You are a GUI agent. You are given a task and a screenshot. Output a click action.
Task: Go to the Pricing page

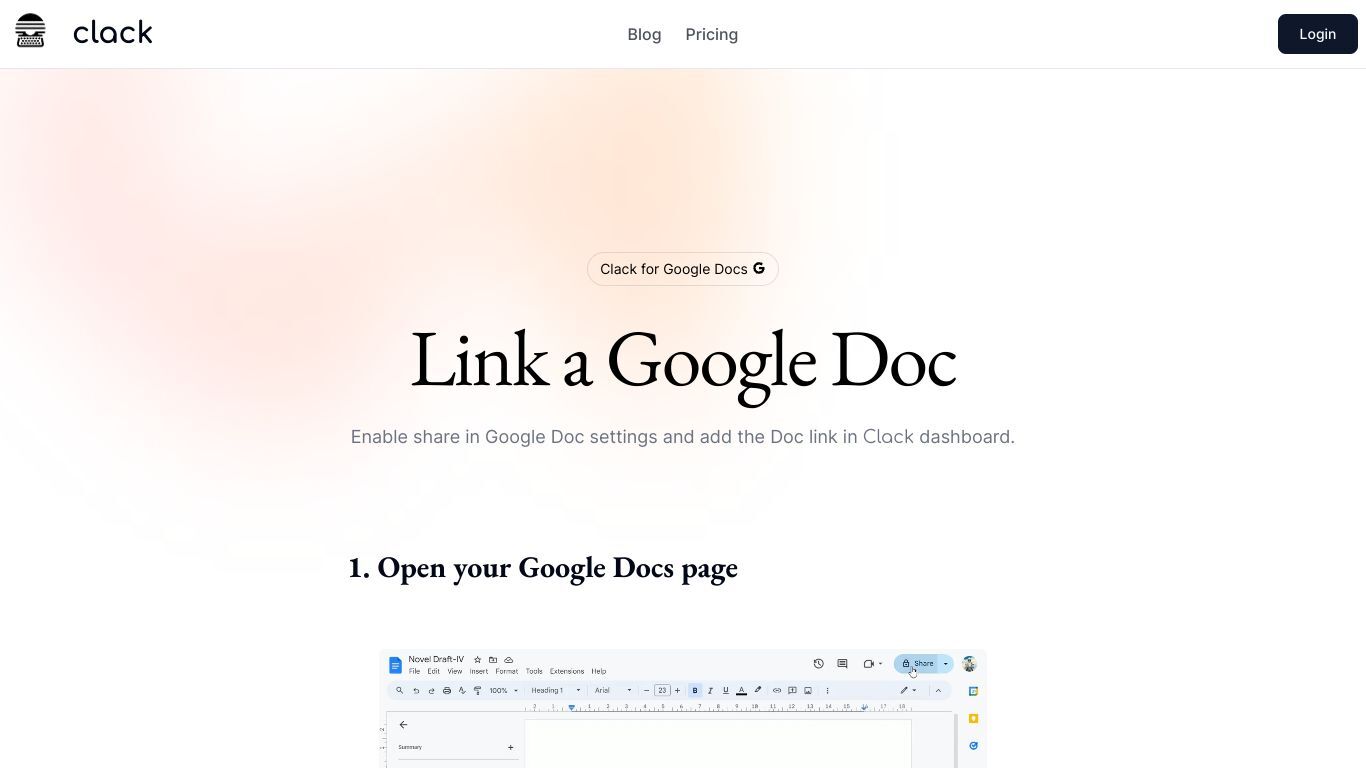[712, 34]
